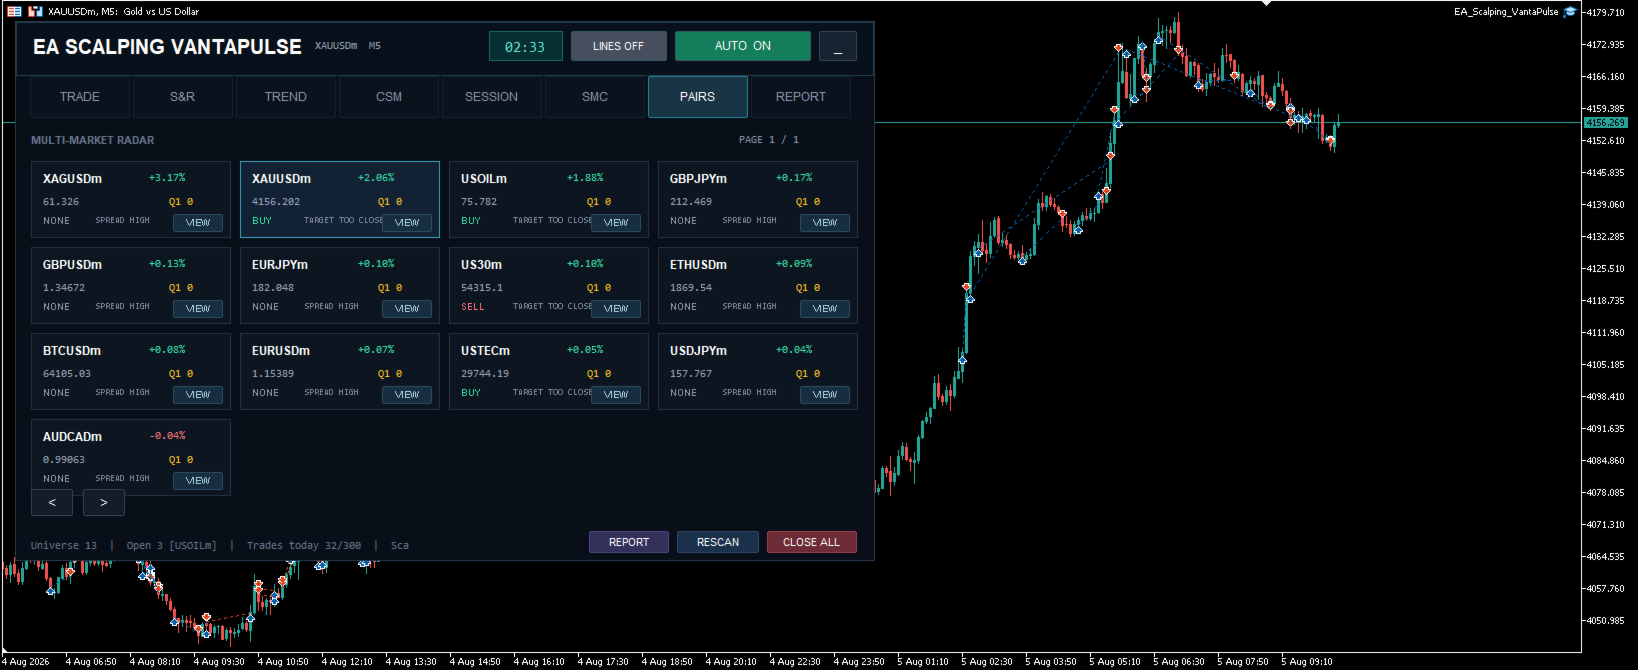Select the BTCUSDm market card
Viewport: 1638px width, 670px height.
tap(131, 371)
